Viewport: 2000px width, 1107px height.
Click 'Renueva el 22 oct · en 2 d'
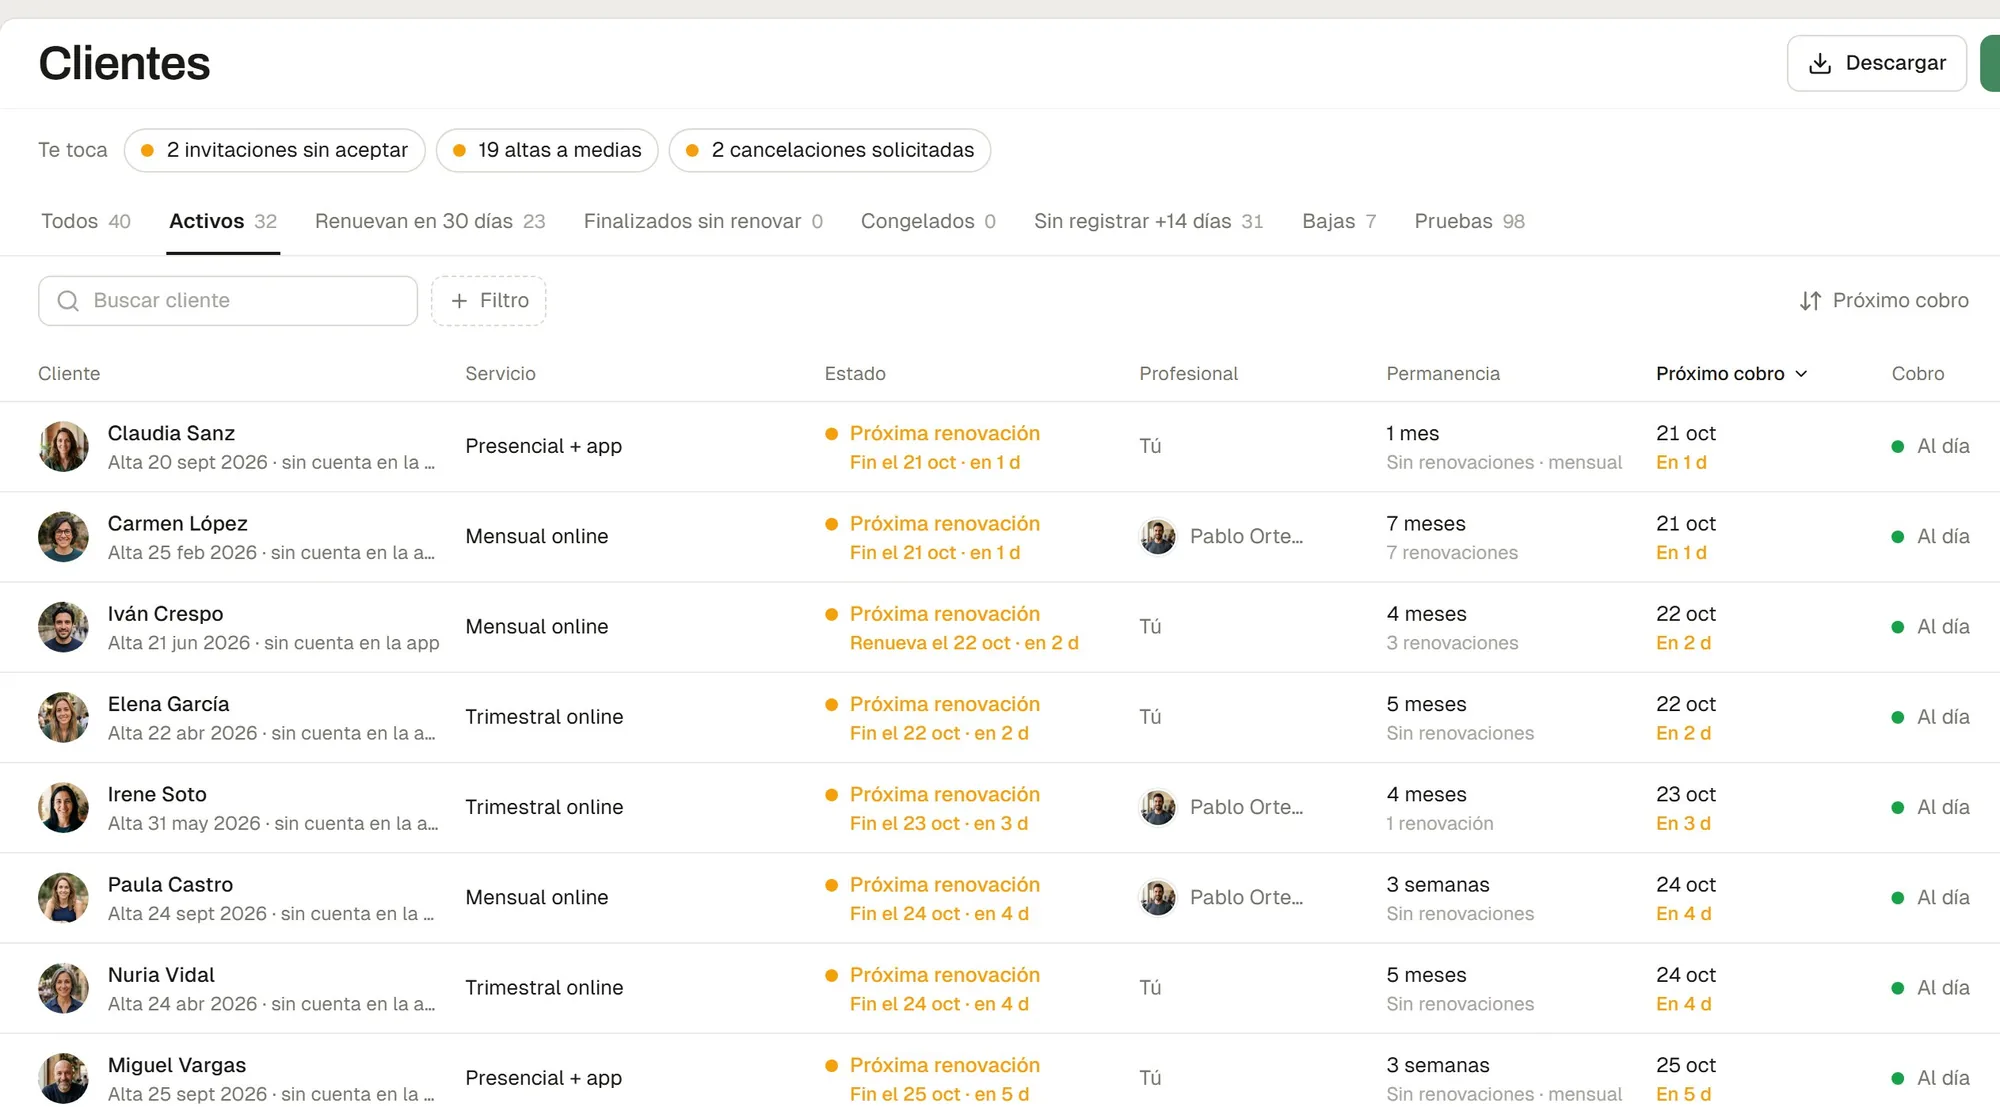(964, 643)
